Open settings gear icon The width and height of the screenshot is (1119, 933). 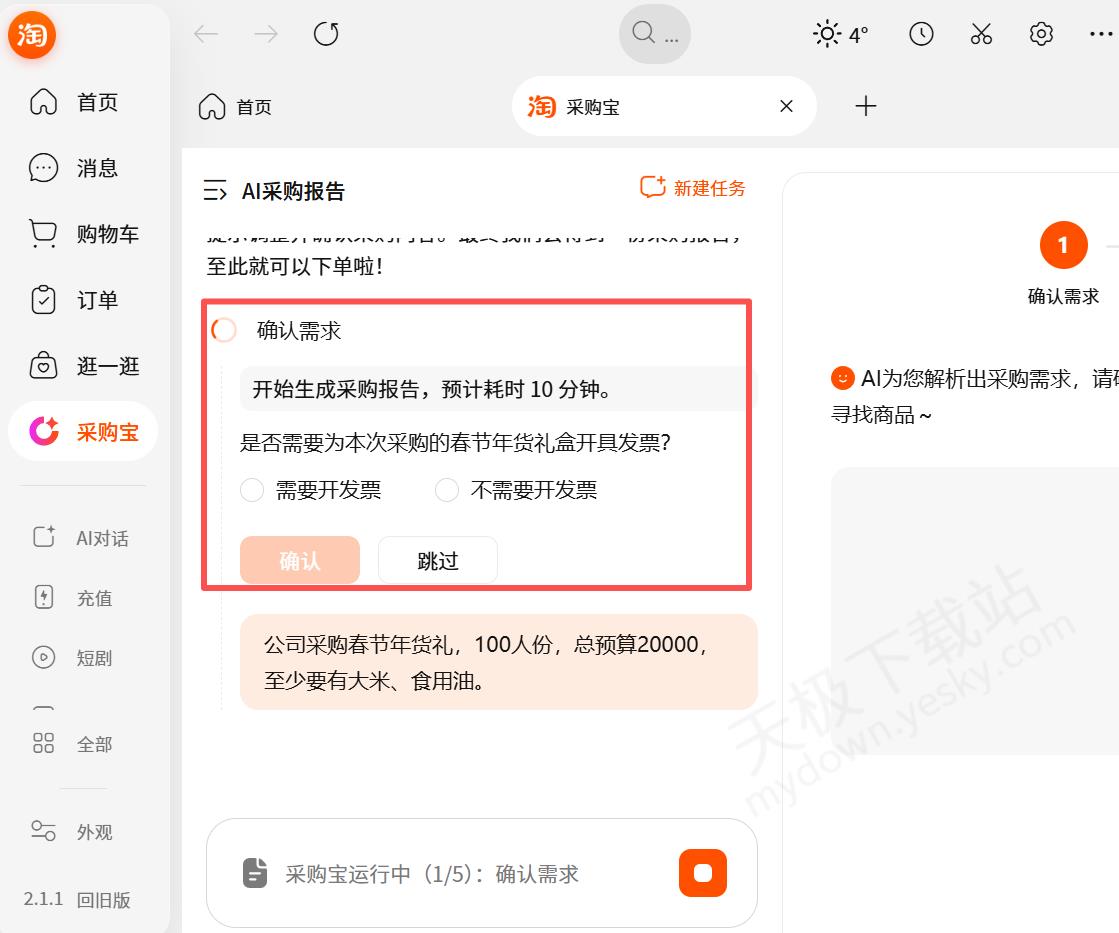(x=1041, y=34)
